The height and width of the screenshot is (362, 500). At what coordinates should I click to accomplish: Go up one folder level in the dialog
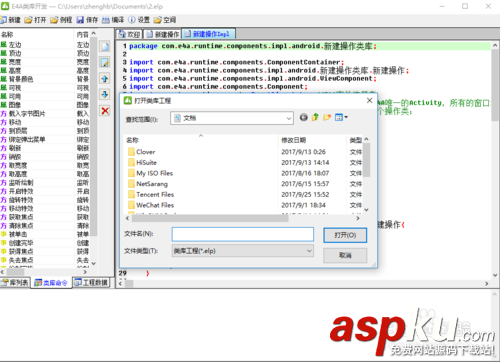(315, 117)
